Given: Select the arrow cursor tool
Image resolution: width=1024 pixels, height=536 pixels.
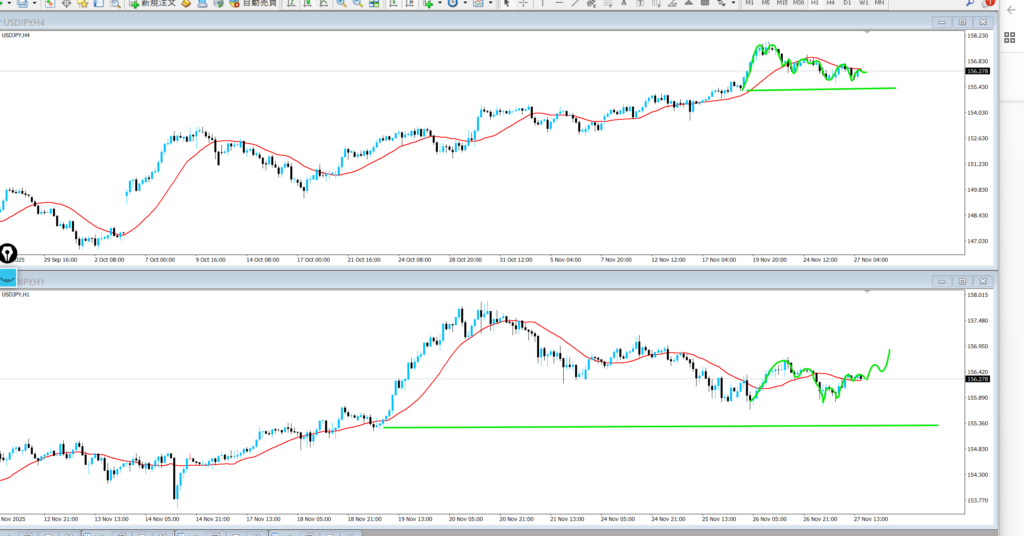Looking at the screenshot, I should point(506,4).
